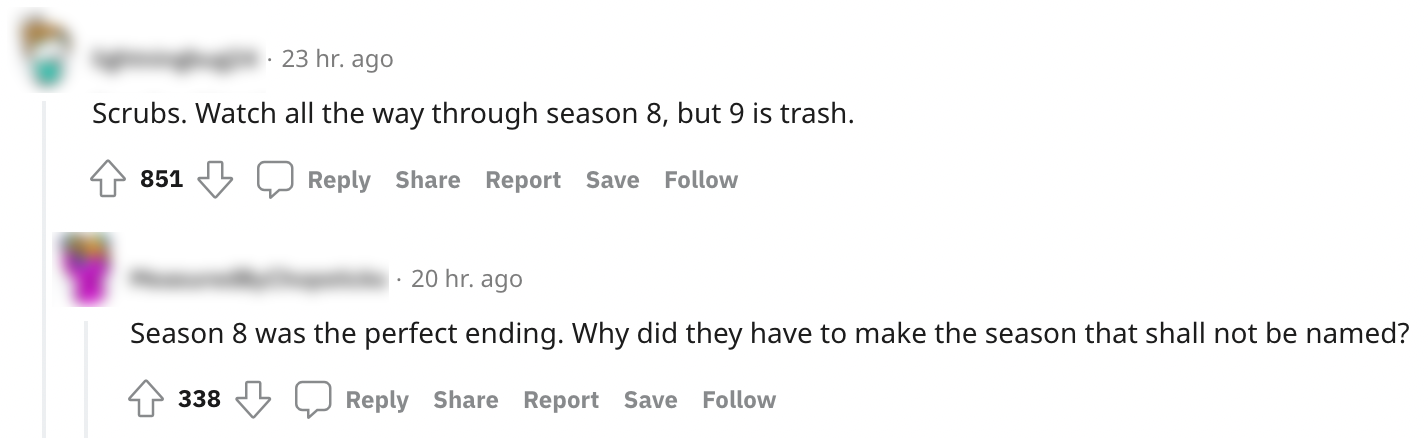Screen dimensions: 1428x438
Task: Open the '23 hr. ago' comment timestamp
Action: point(337,59)
